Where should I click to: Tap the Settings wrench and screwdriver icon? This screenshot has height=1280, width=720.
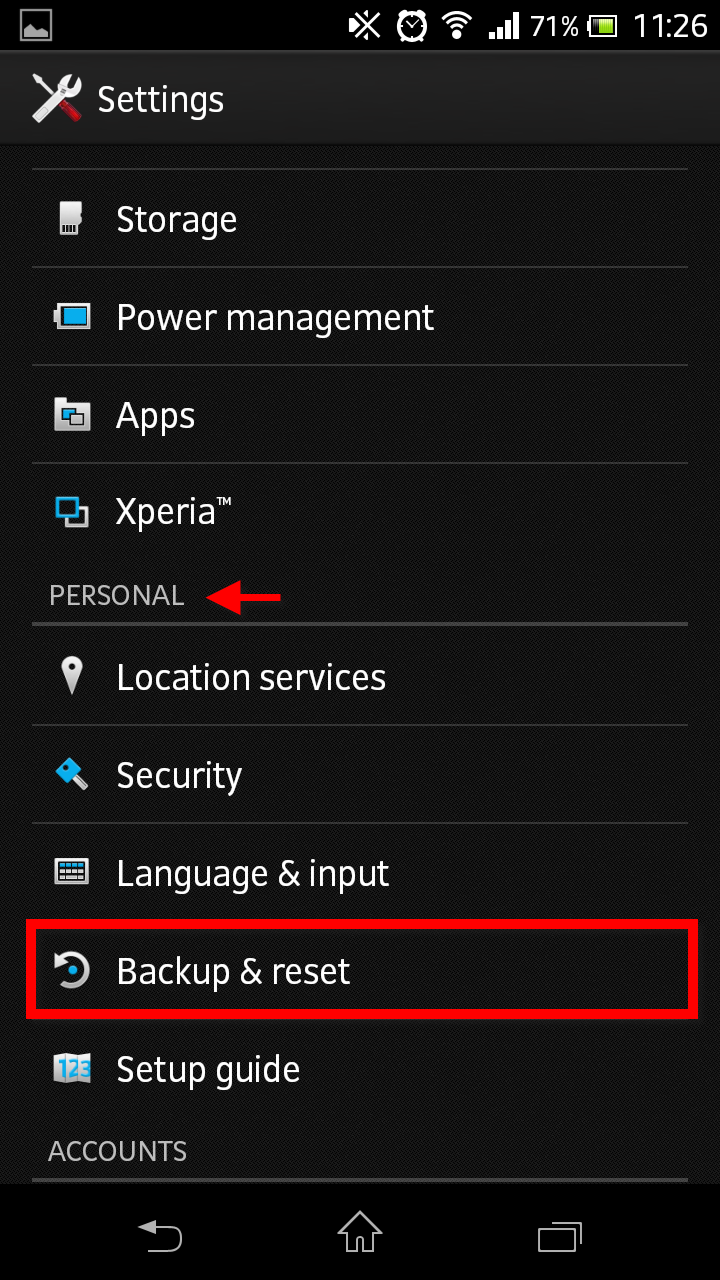55,98
